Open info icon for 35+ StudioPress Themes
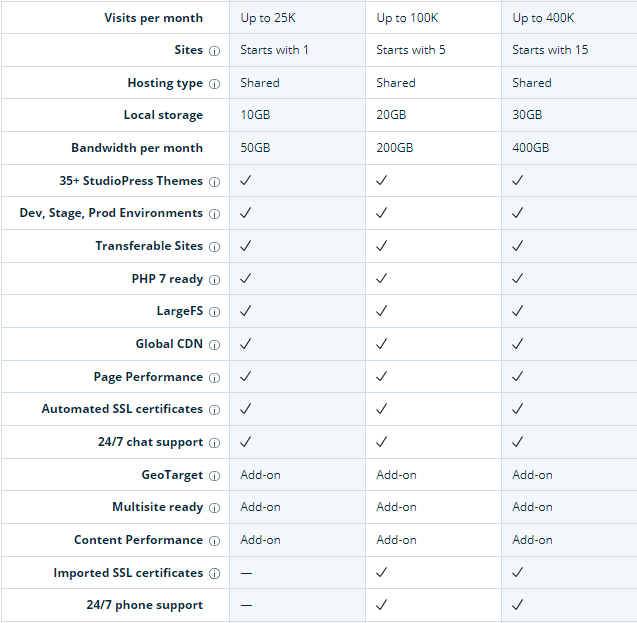The width and height of the screenshot is (637, 623). (214, 182)
